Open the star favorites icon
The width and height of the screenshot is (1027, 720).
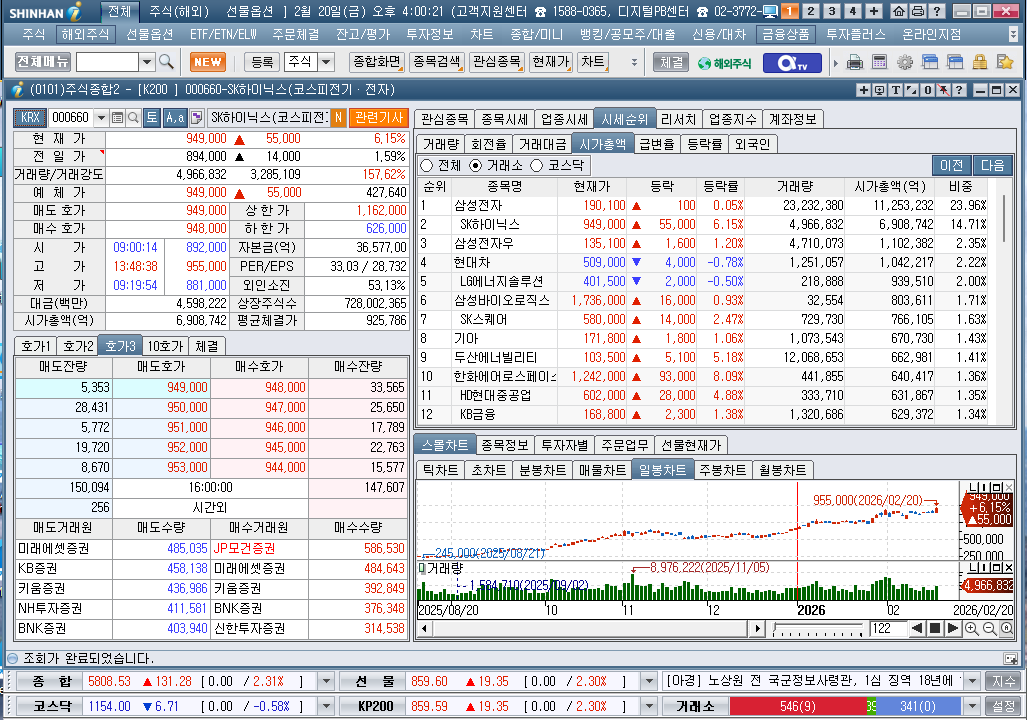[1005, 62]
